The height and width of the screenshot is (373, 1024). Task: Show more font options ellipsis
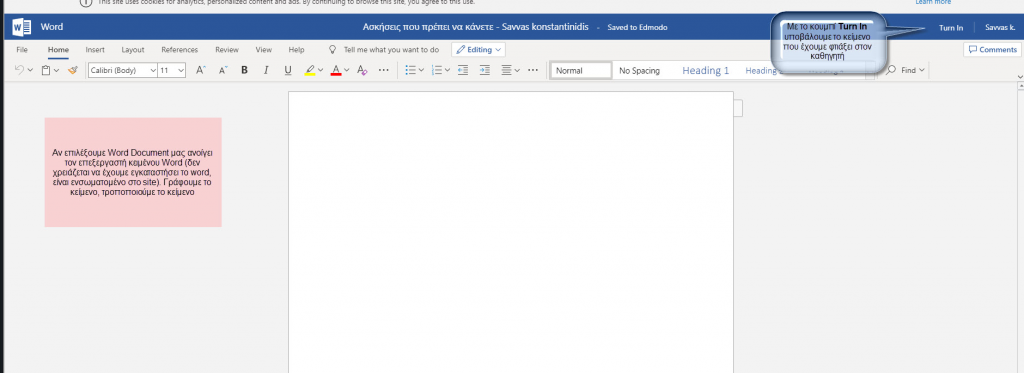(384, 70)
